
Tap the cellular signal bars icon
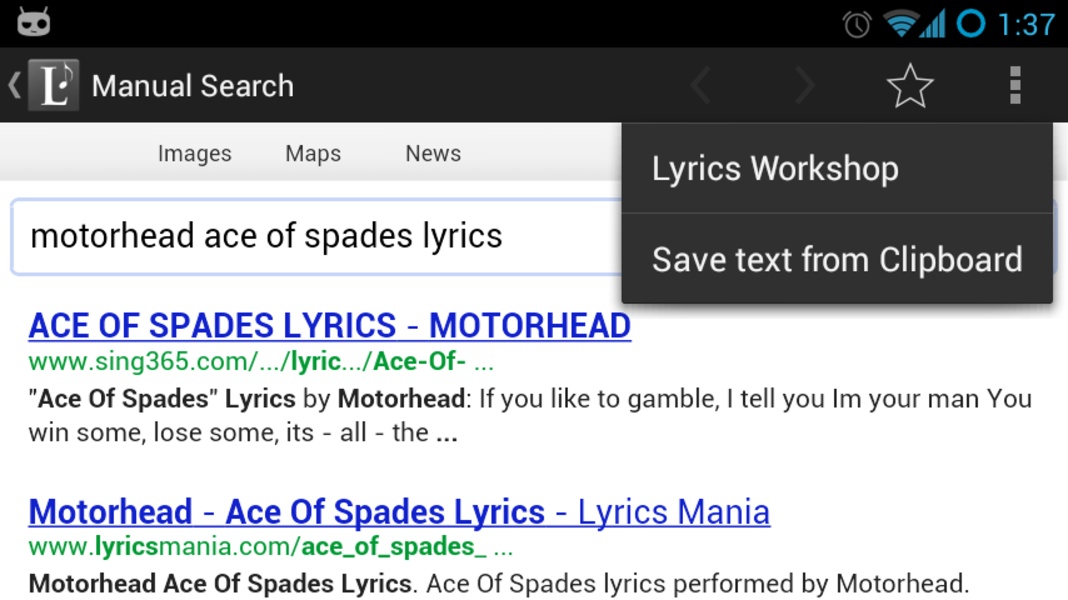pyautogui.click(x=932, y=25)
